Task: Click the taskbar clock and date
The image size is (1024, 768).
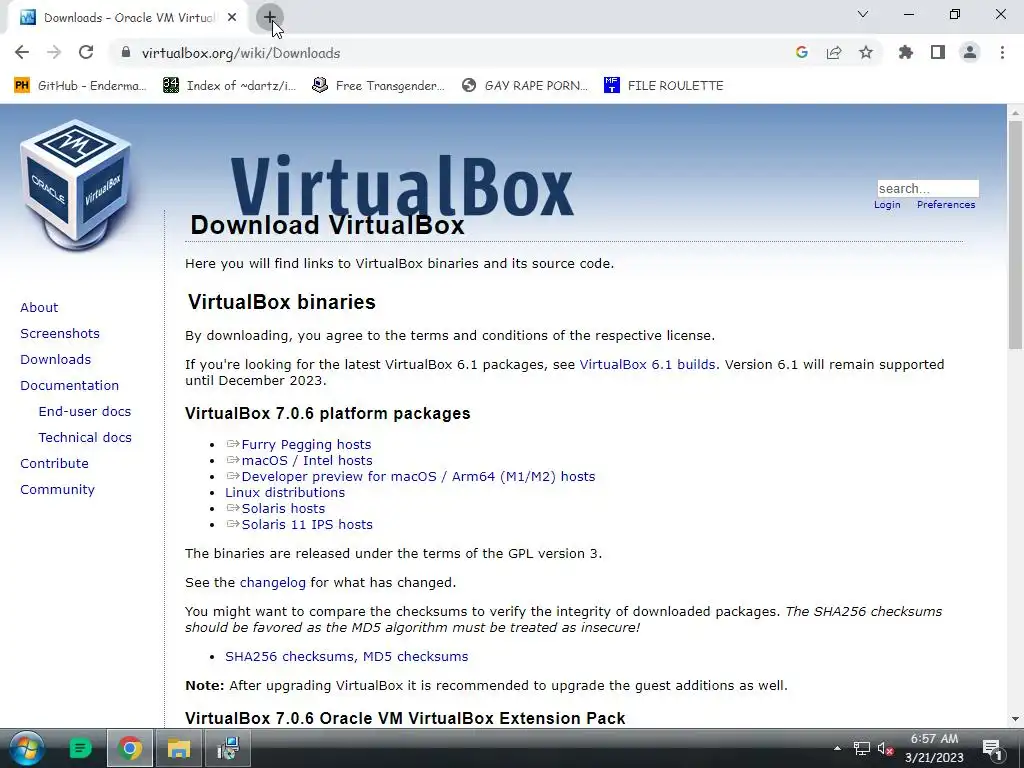Action: pyautogui.click(x=935, y=748)
